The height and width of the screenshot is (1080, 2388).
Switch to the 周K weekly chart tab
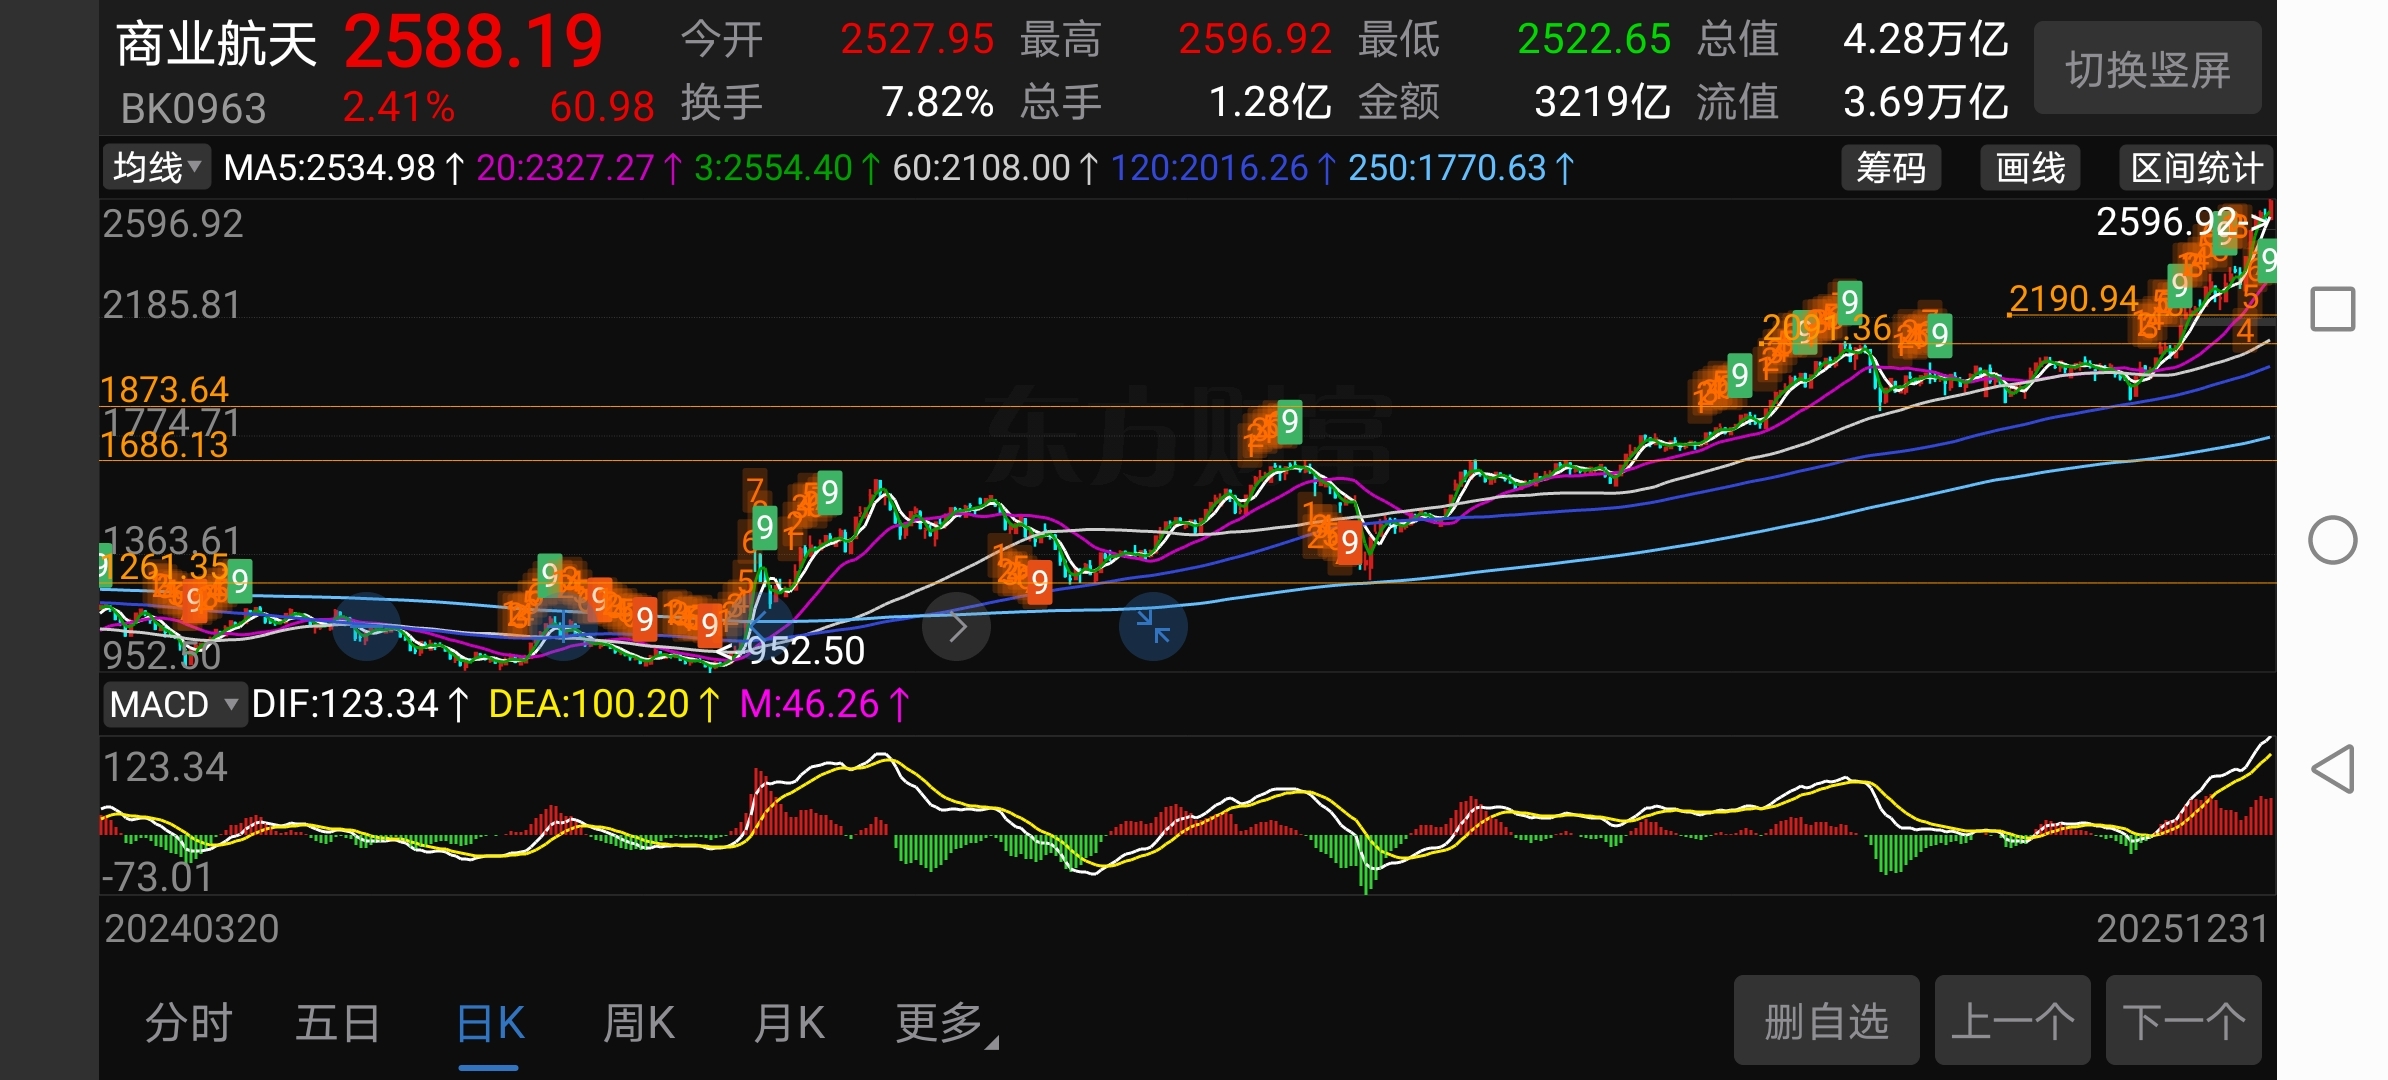tap(639, 1024)
